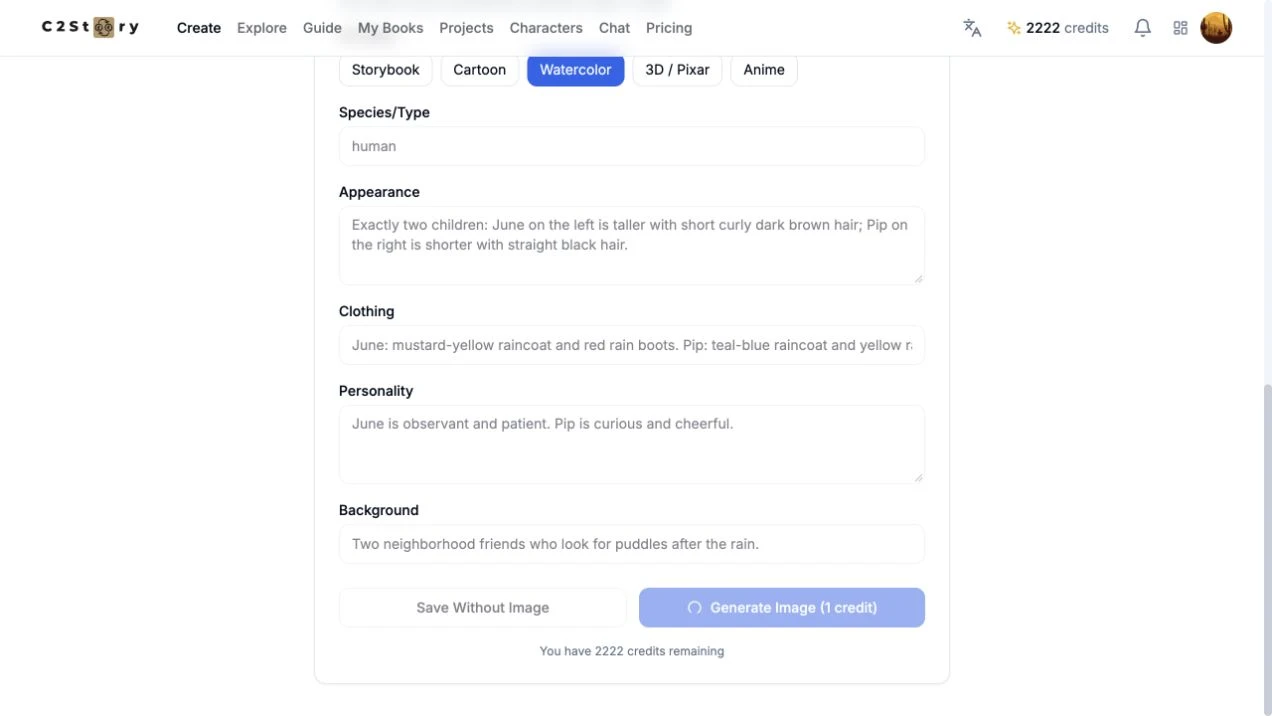
Task: Select the 3D / Pixar art style
Action: click(x=677, y=70)
